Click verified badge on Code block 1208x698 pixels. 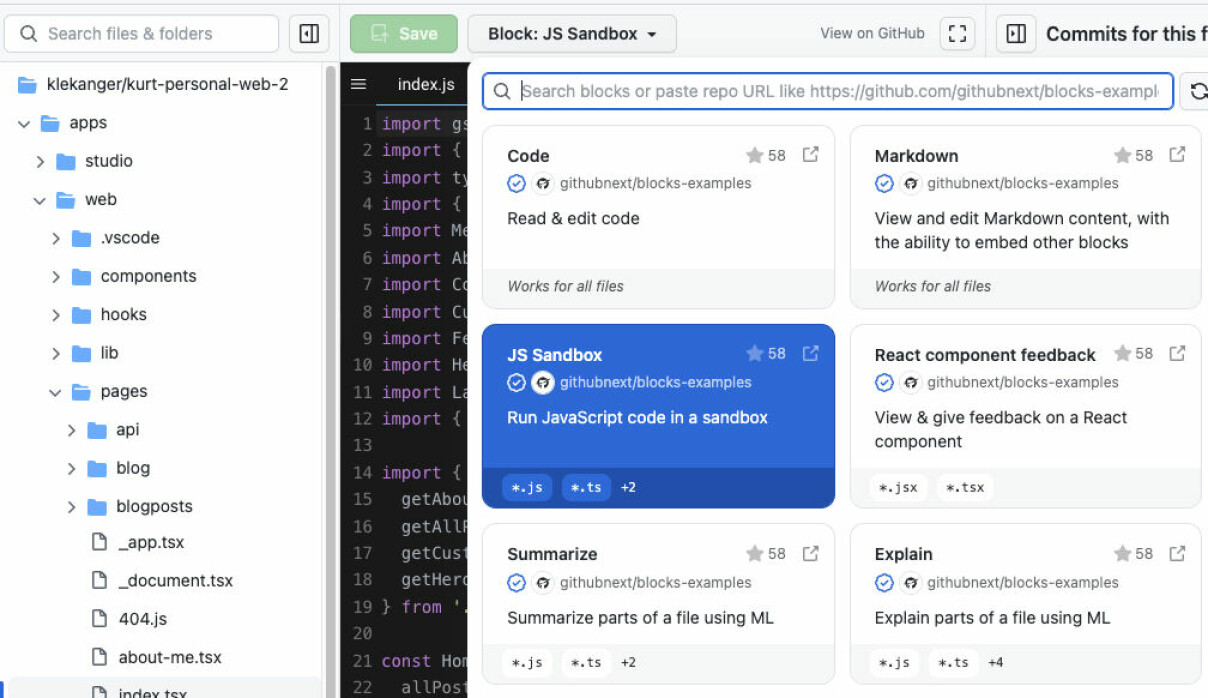point(516,184)
